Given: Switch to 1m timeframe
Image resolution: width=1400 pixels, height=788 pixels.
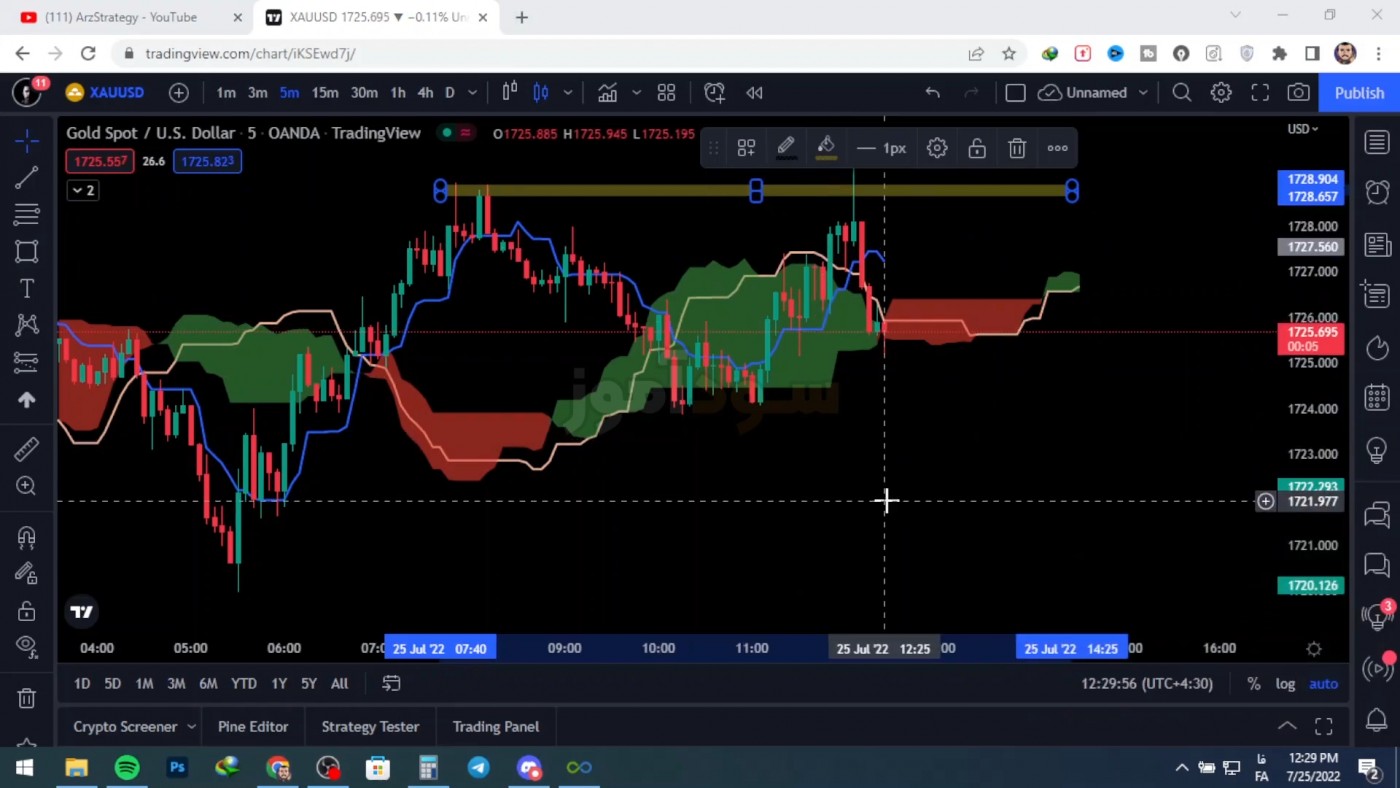Looking at the screenshot, I should pos(226,92).
